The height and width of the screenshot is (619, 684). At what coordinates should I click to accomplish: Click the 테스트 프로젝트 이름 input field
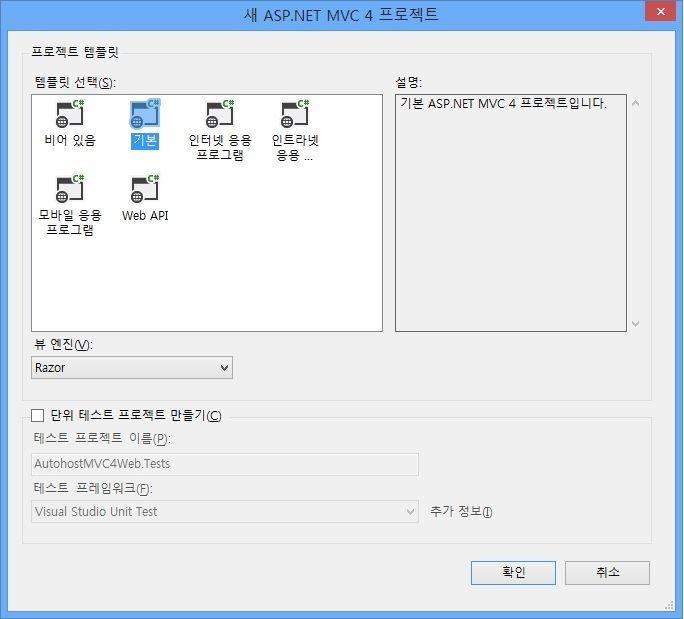click(x=225, y=464)
